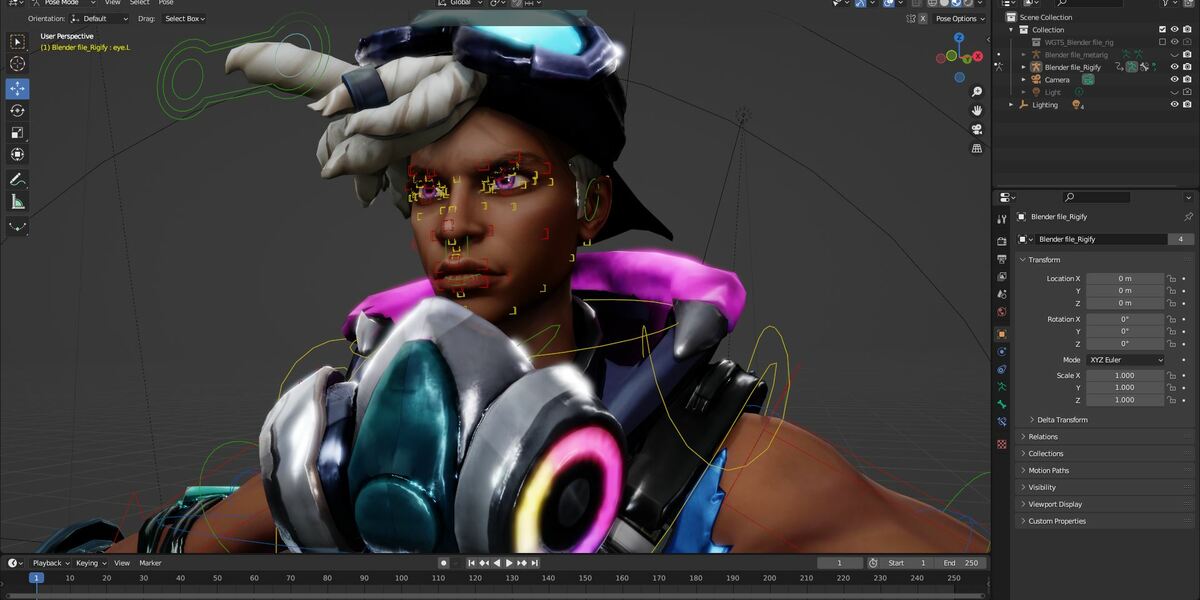Hide Blender file_Rigify in viewport

pyautogui.click(x=1174, y=67)
